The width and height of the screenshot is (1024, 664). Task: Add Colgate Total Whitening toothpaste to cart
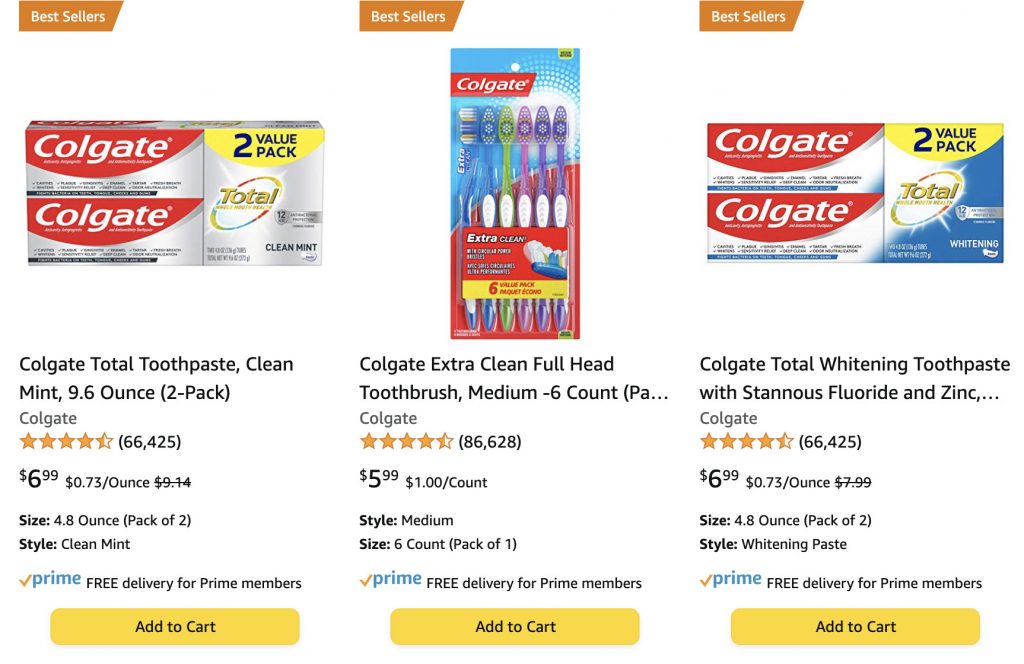(855, 627)
